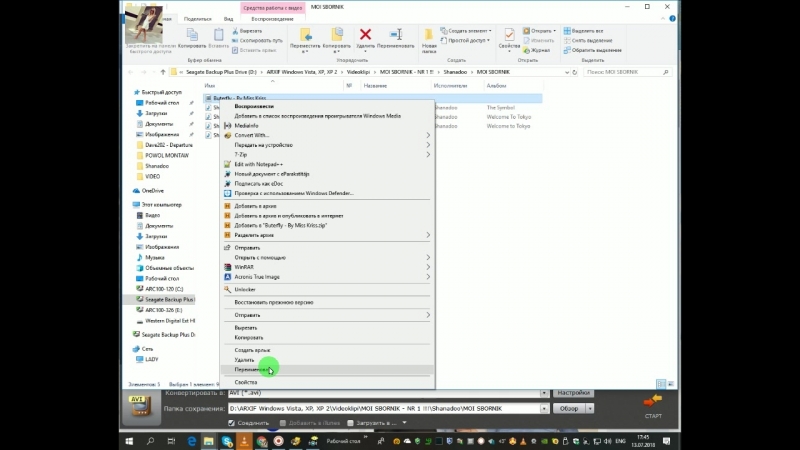
Task: Select MediaInfo in the context menu
Action: coord(247,125)
